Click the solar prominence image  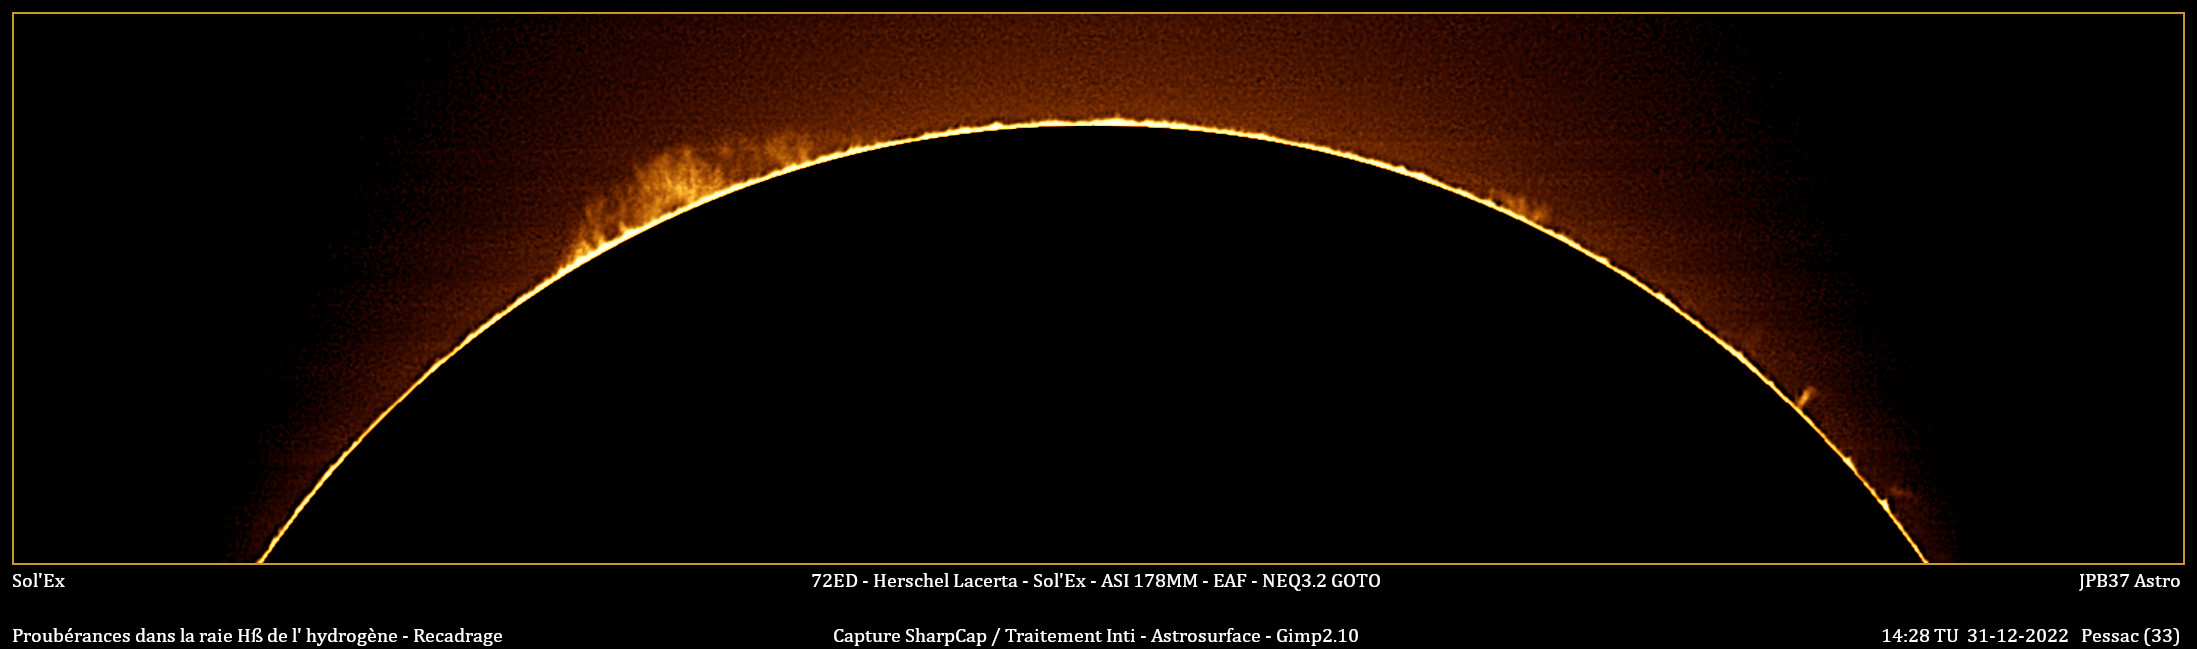tap(1098, 289)
